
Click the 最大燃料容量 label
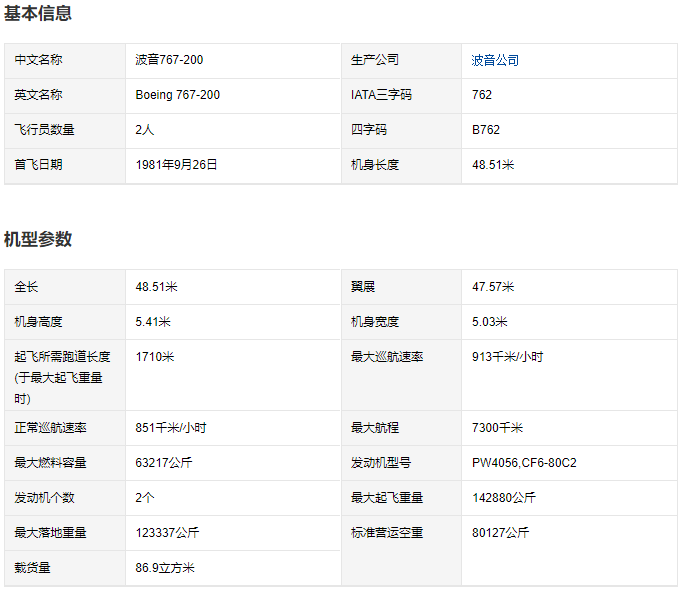pos(50,462)
